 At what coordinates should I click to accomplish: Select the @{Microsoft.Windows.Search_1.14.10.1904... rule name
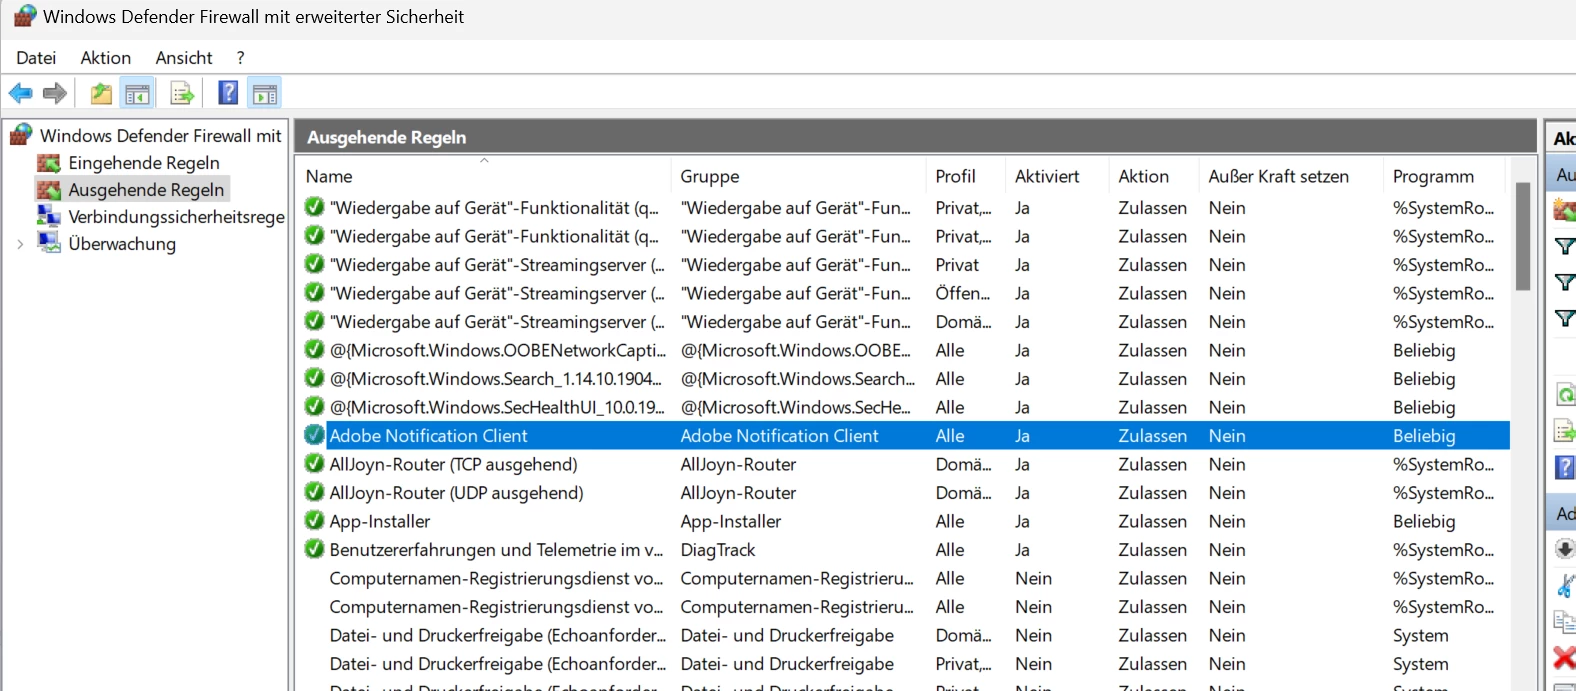[495, 379]
